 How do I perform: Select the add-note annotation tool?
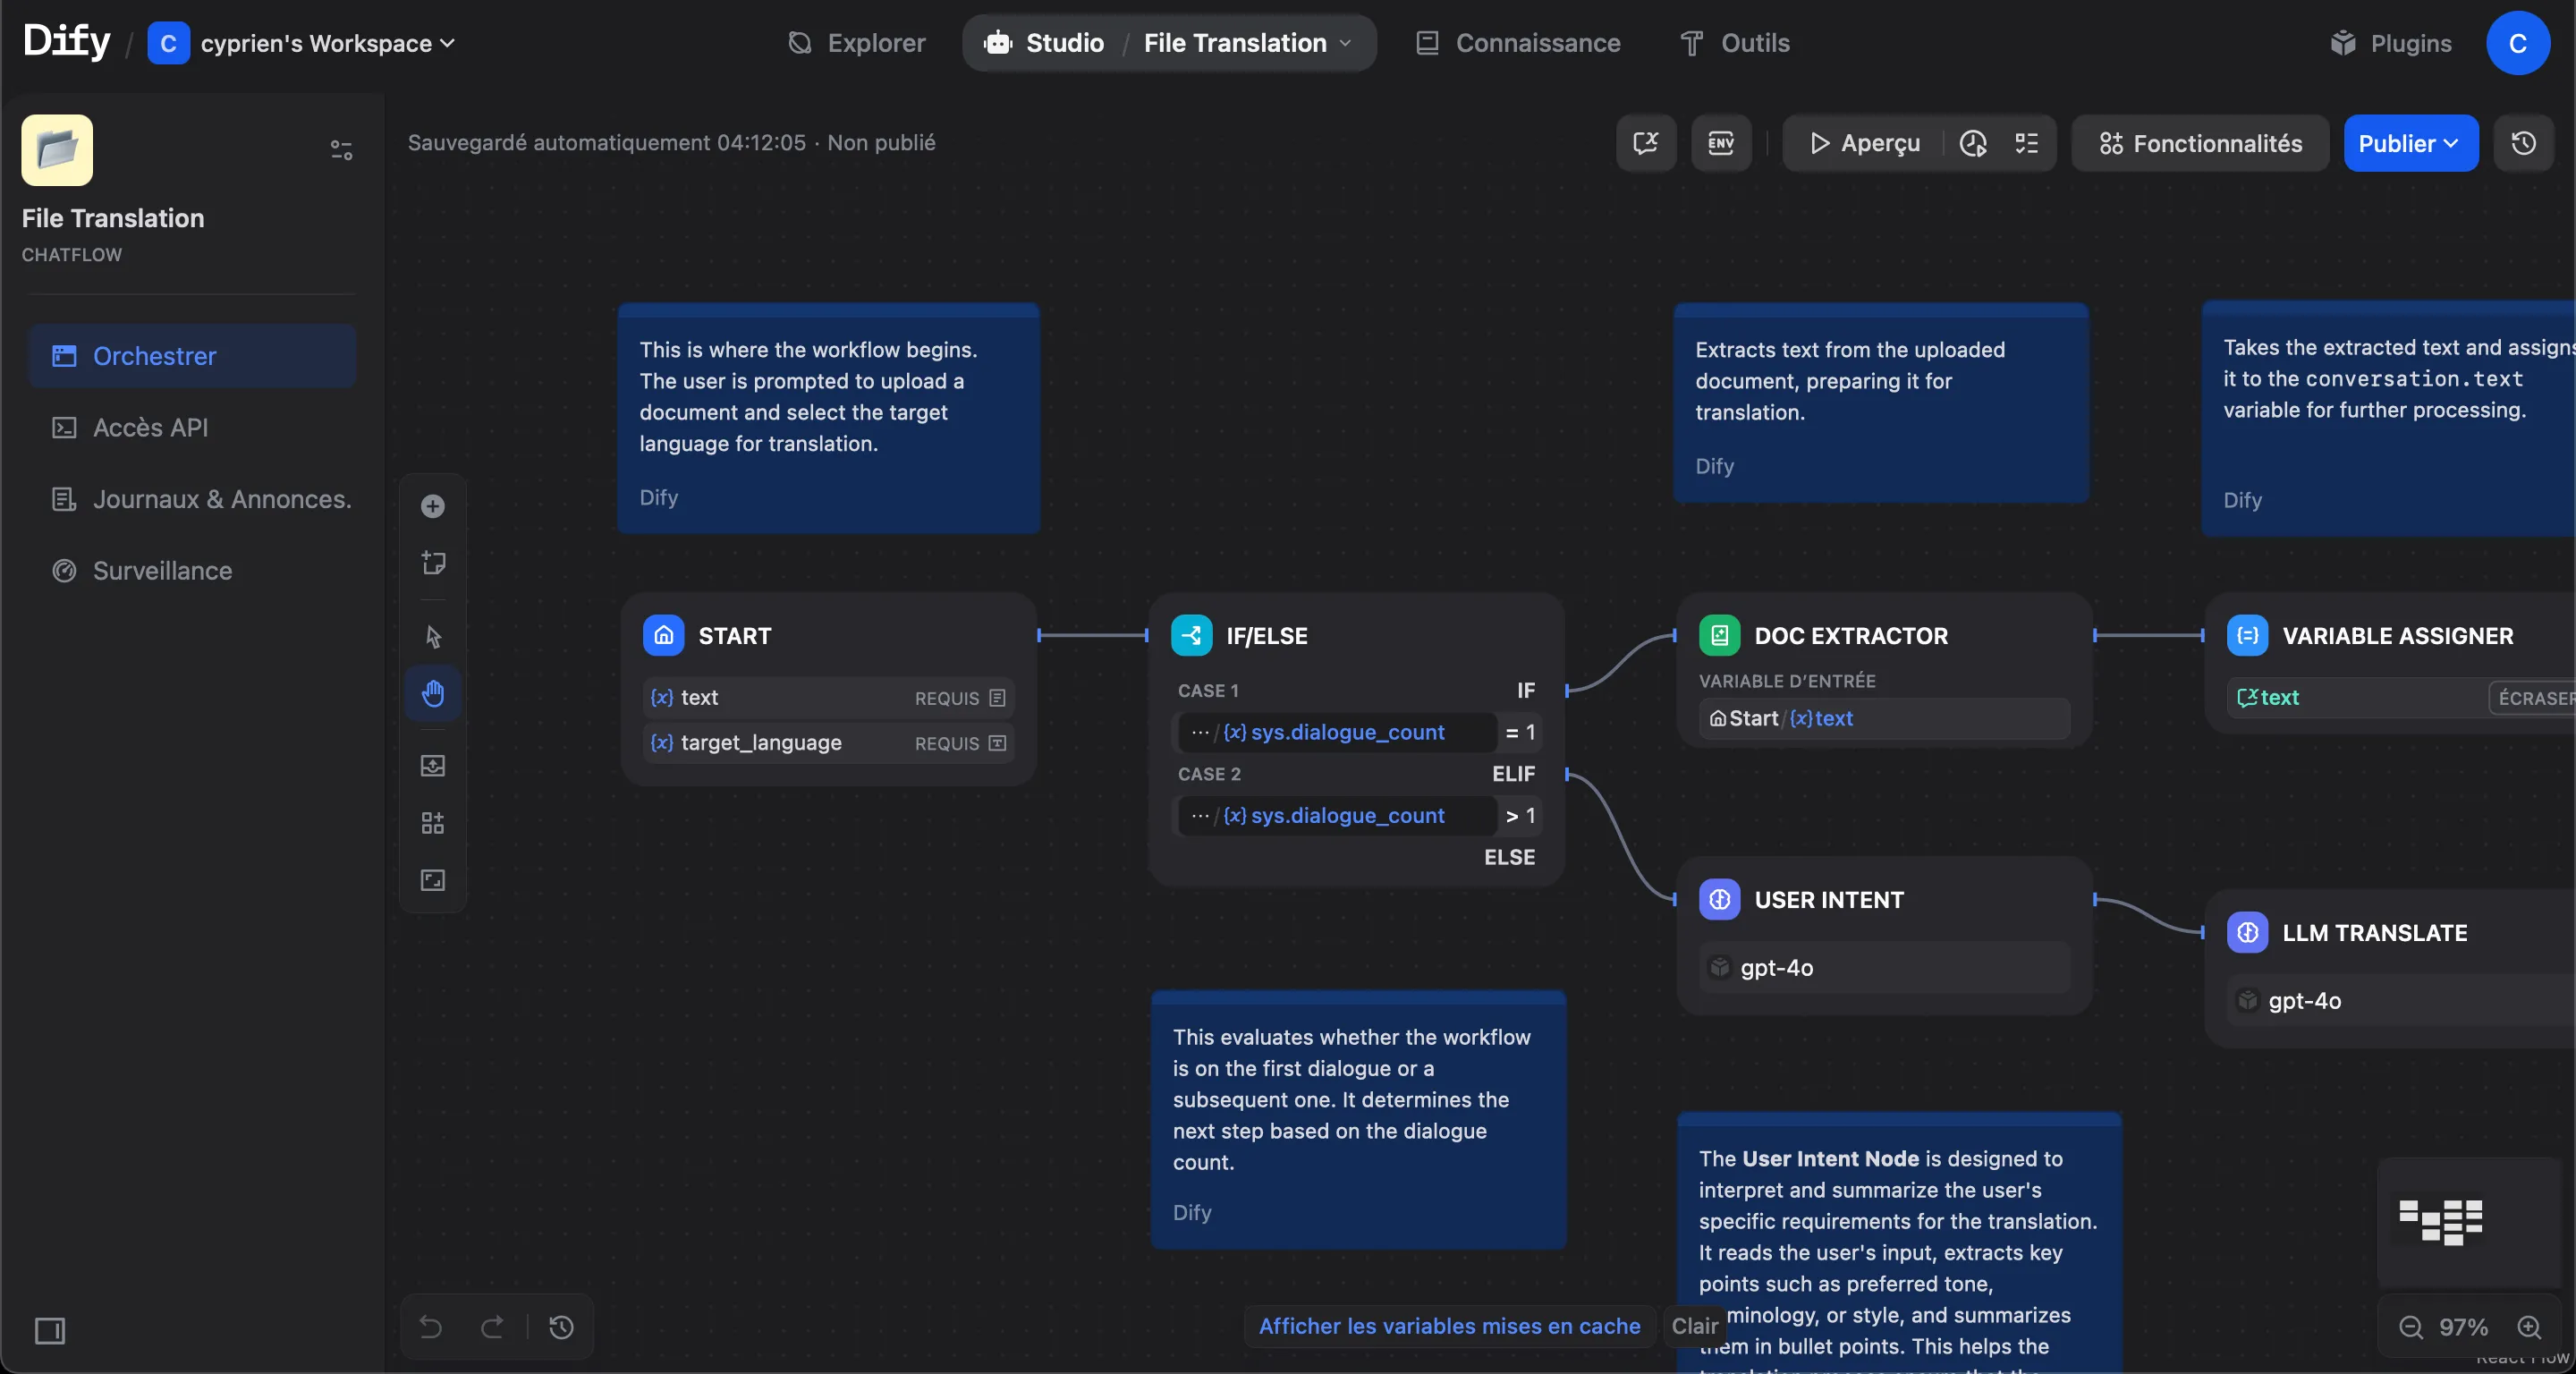(x=432, y=562)
